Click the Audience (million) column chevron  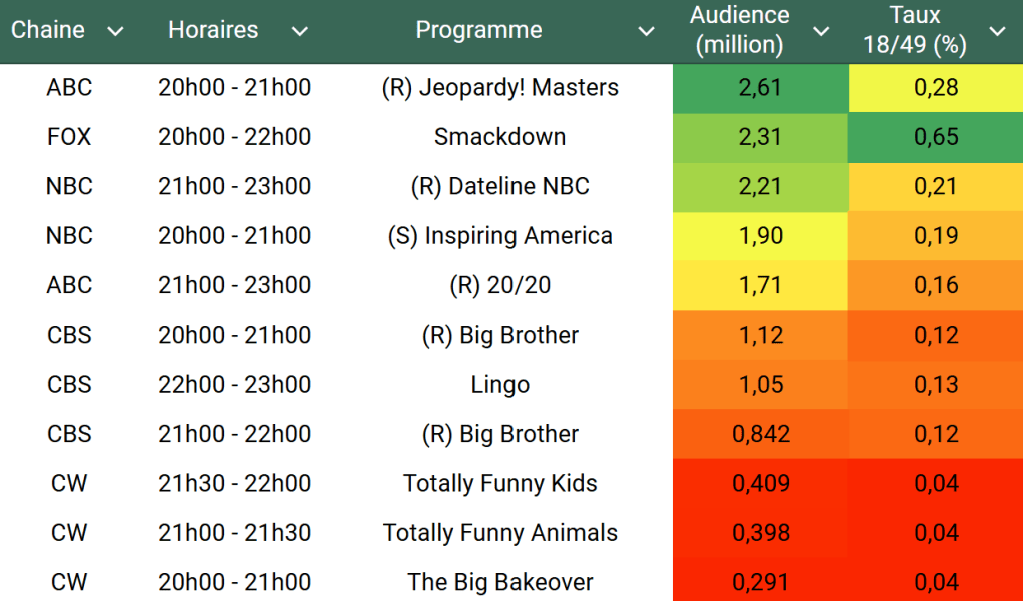click(821, 31)
